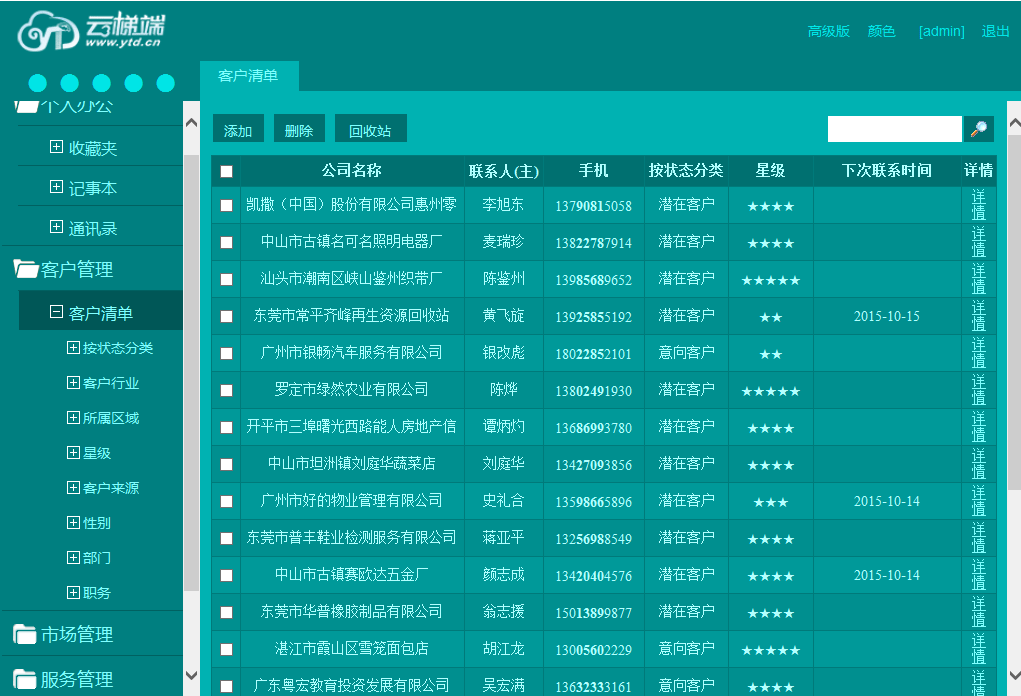Select checkbox for 罗定市绿然农业有限公司
Screen dimensions: 1021x696
click(226, 390)
